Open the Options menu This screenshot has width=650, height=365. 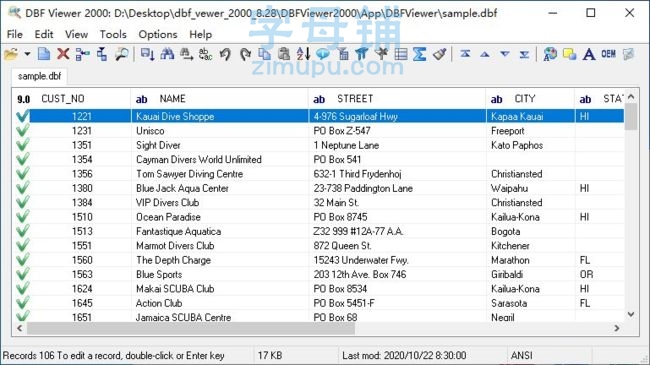(x=158, y=34)
